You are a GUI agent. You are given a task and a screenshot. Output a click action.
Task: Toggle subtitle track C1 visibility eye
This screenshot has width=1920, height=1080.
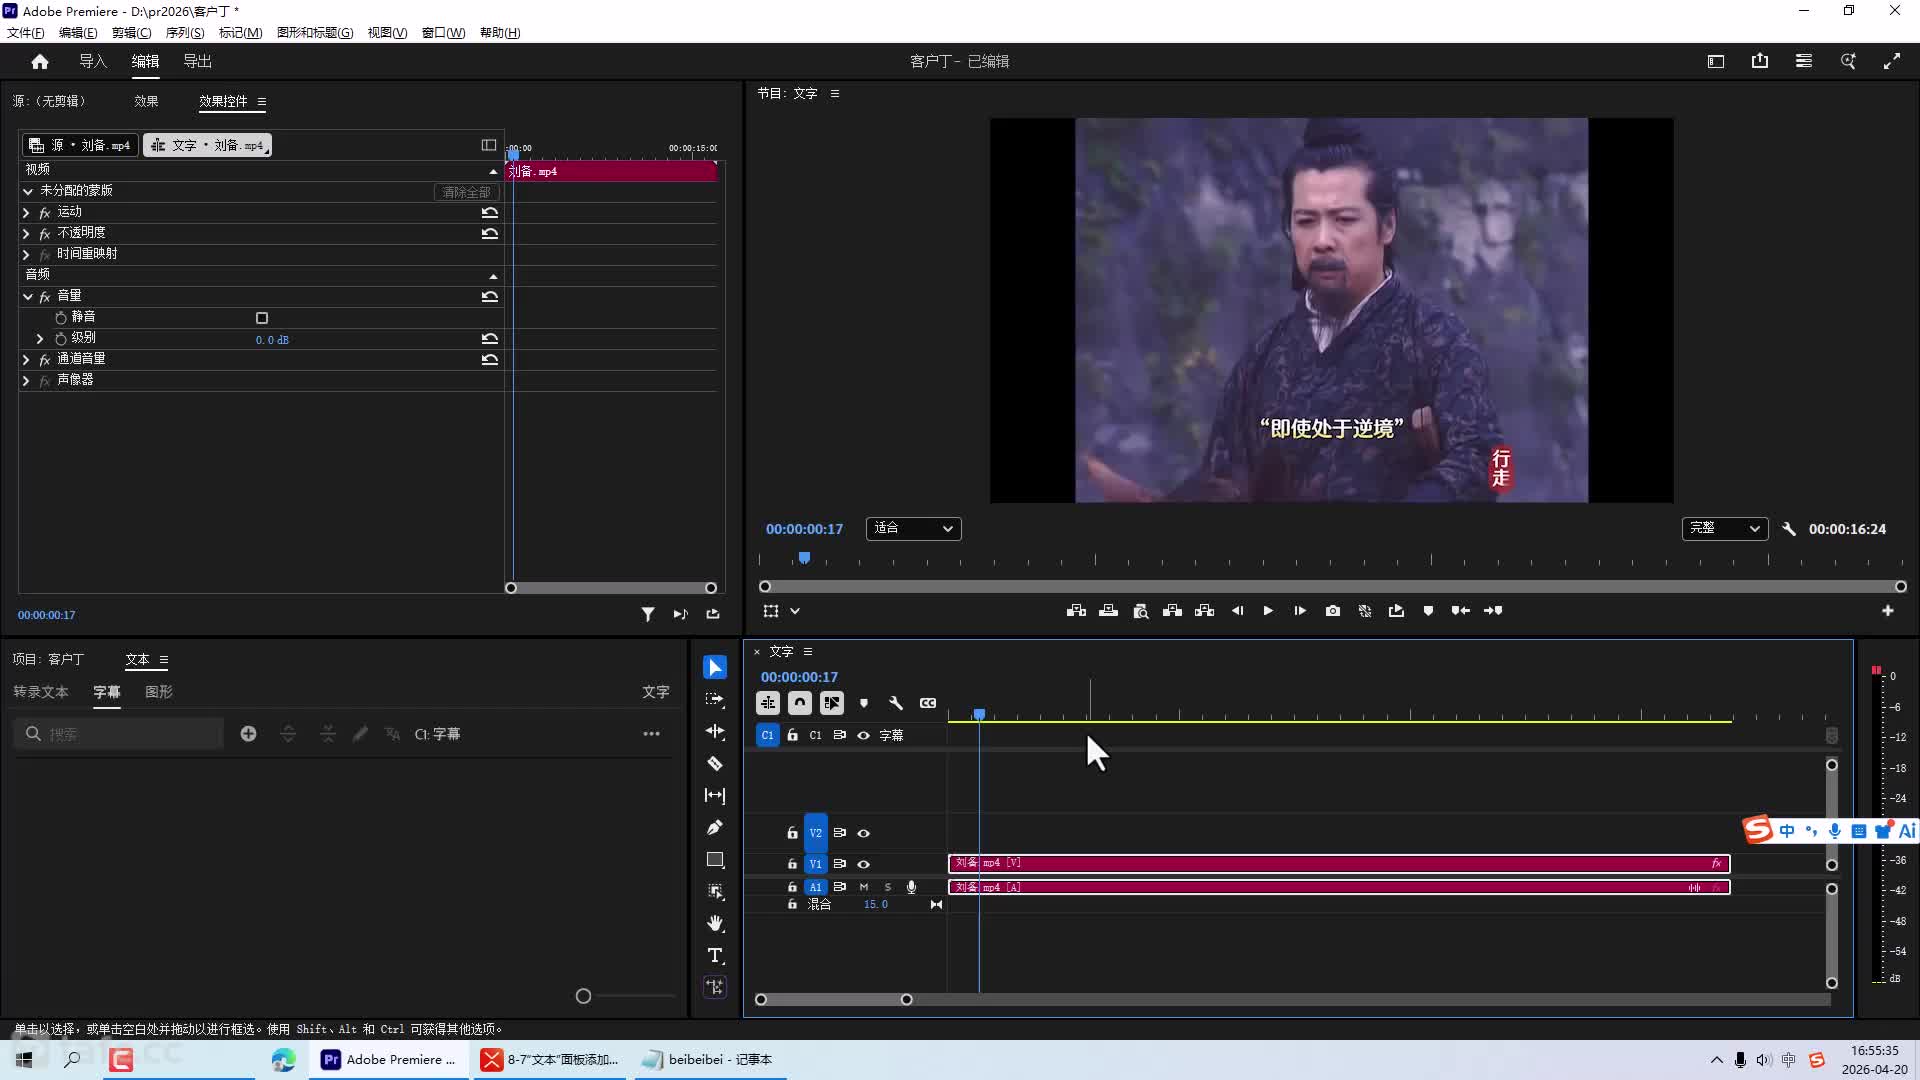click(x=864, y=735)
